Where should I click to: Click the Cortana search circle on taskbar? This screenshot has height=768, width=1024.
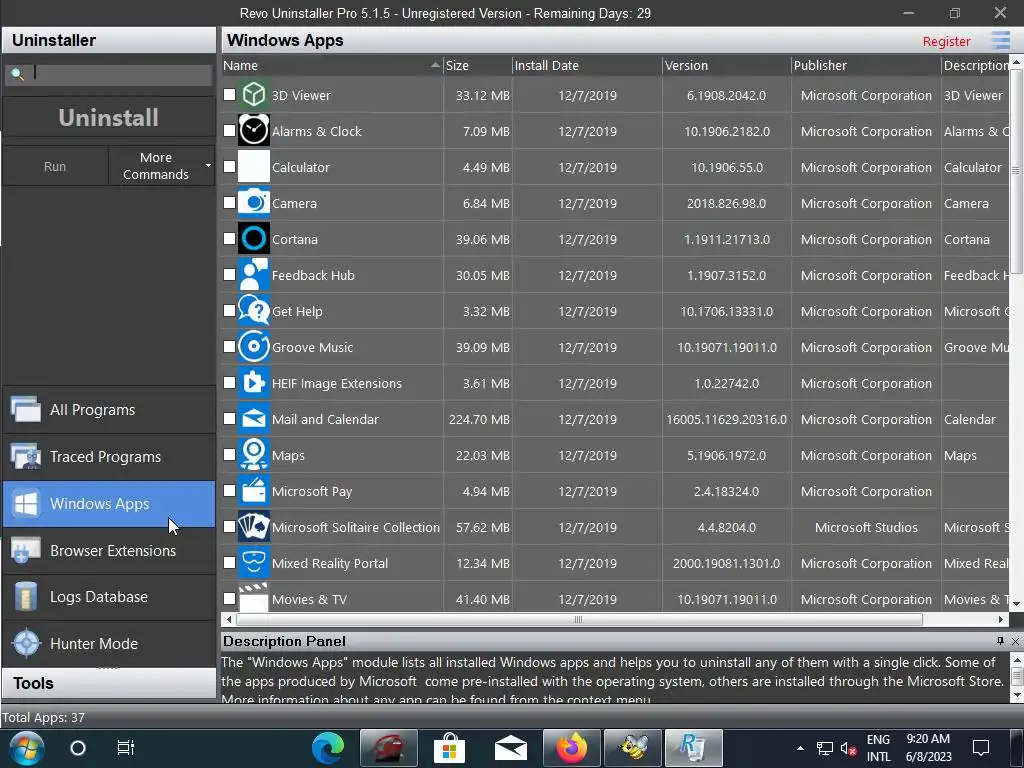tap(78, 748)
